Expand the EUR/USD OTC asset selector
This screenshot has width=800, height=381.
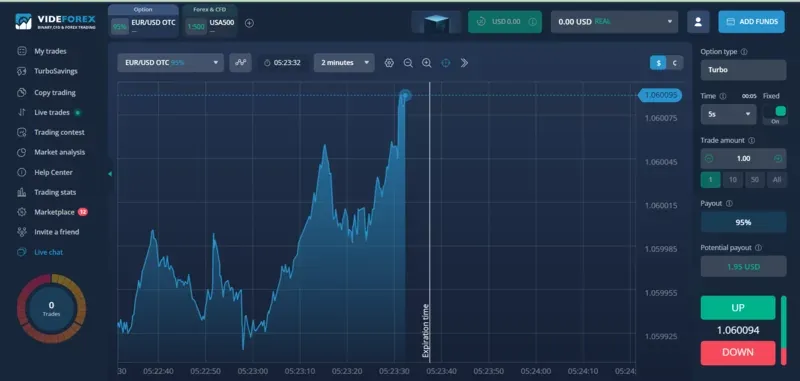tap(170, 63)
